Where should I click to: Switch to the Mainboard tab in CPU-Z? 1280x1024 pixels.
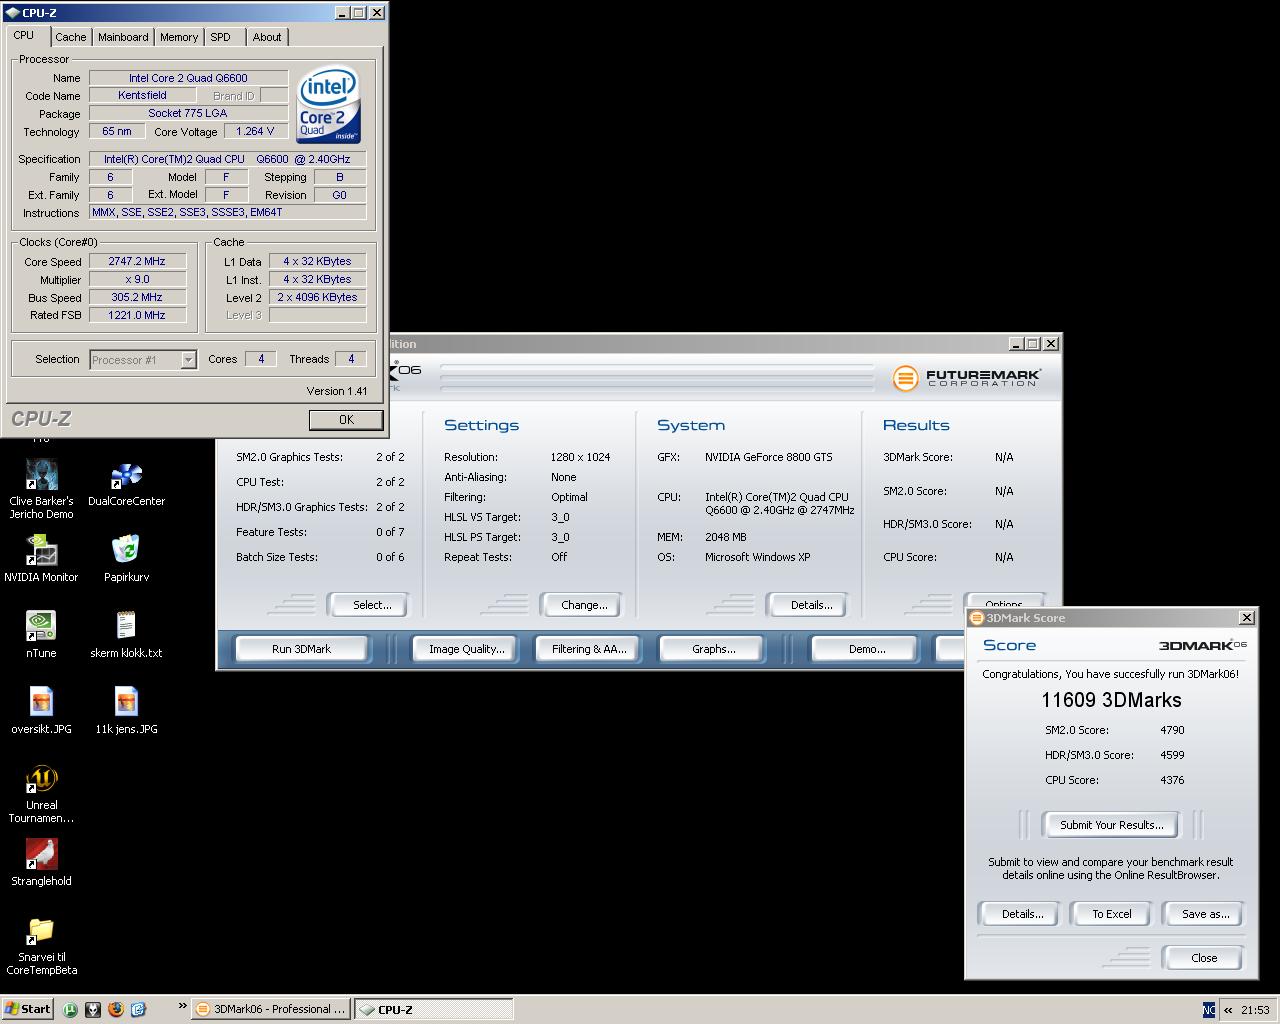coord(123,37)
